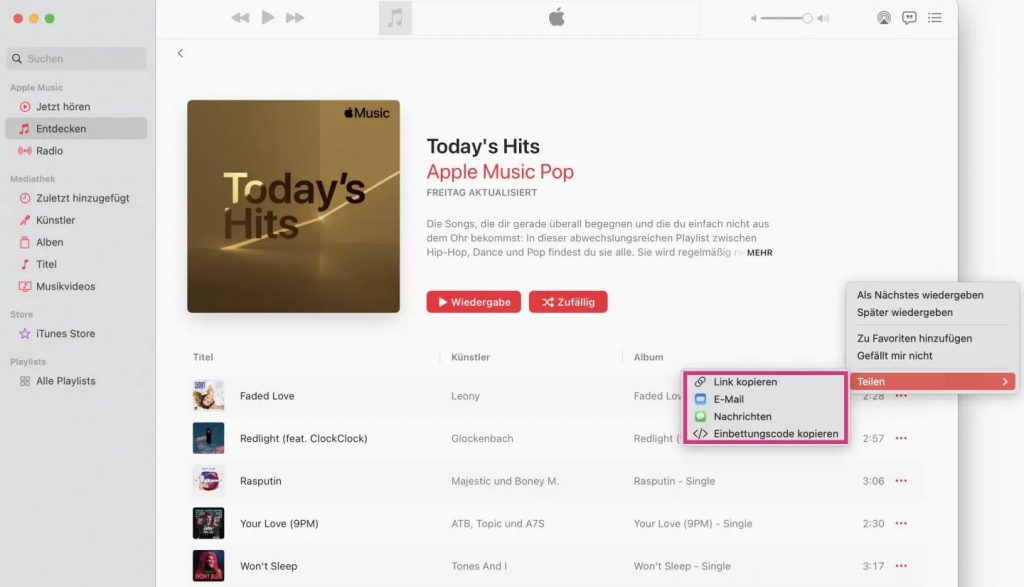Select Zu Favoriten hinzufügen in context menu
This screenshot has width=1024, height=587.
(x=914, y=339)
